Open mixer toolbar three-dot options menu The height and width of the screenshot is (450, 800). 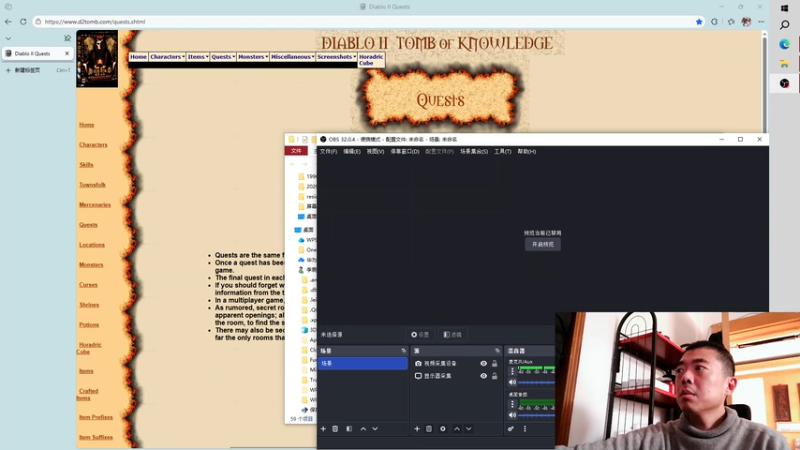(x=524, y=429)
